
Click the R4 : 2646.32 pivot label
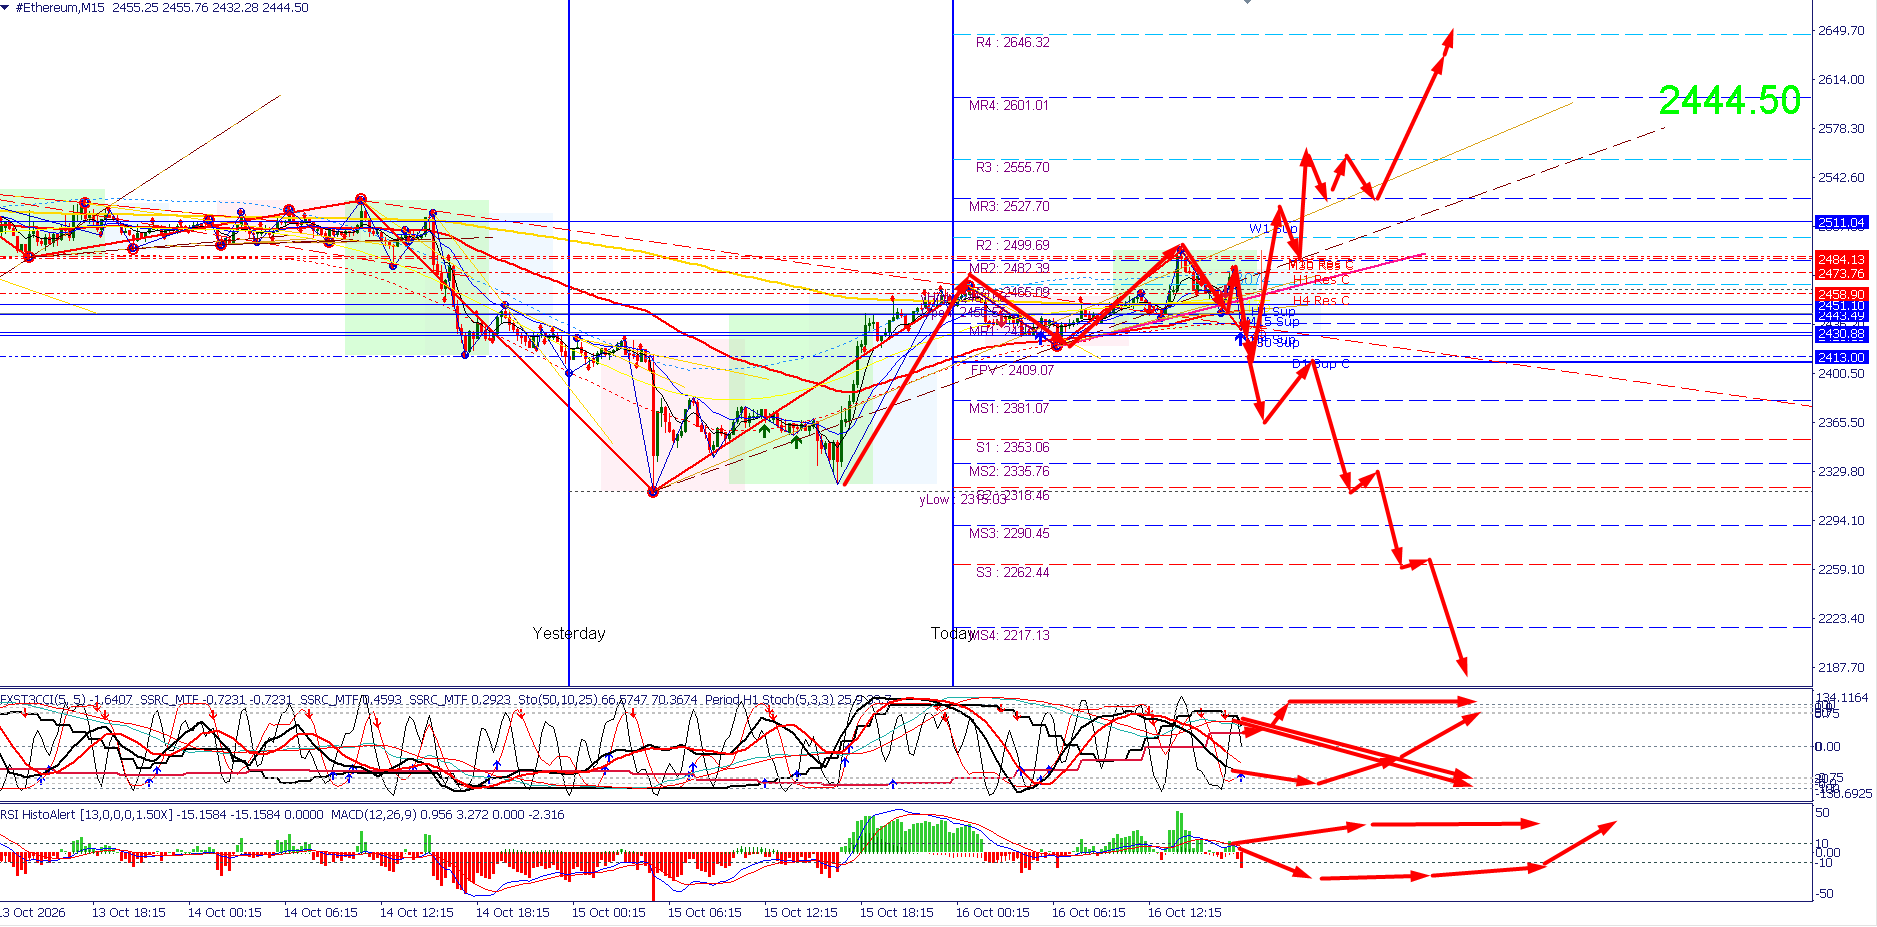pos(1013,43)
